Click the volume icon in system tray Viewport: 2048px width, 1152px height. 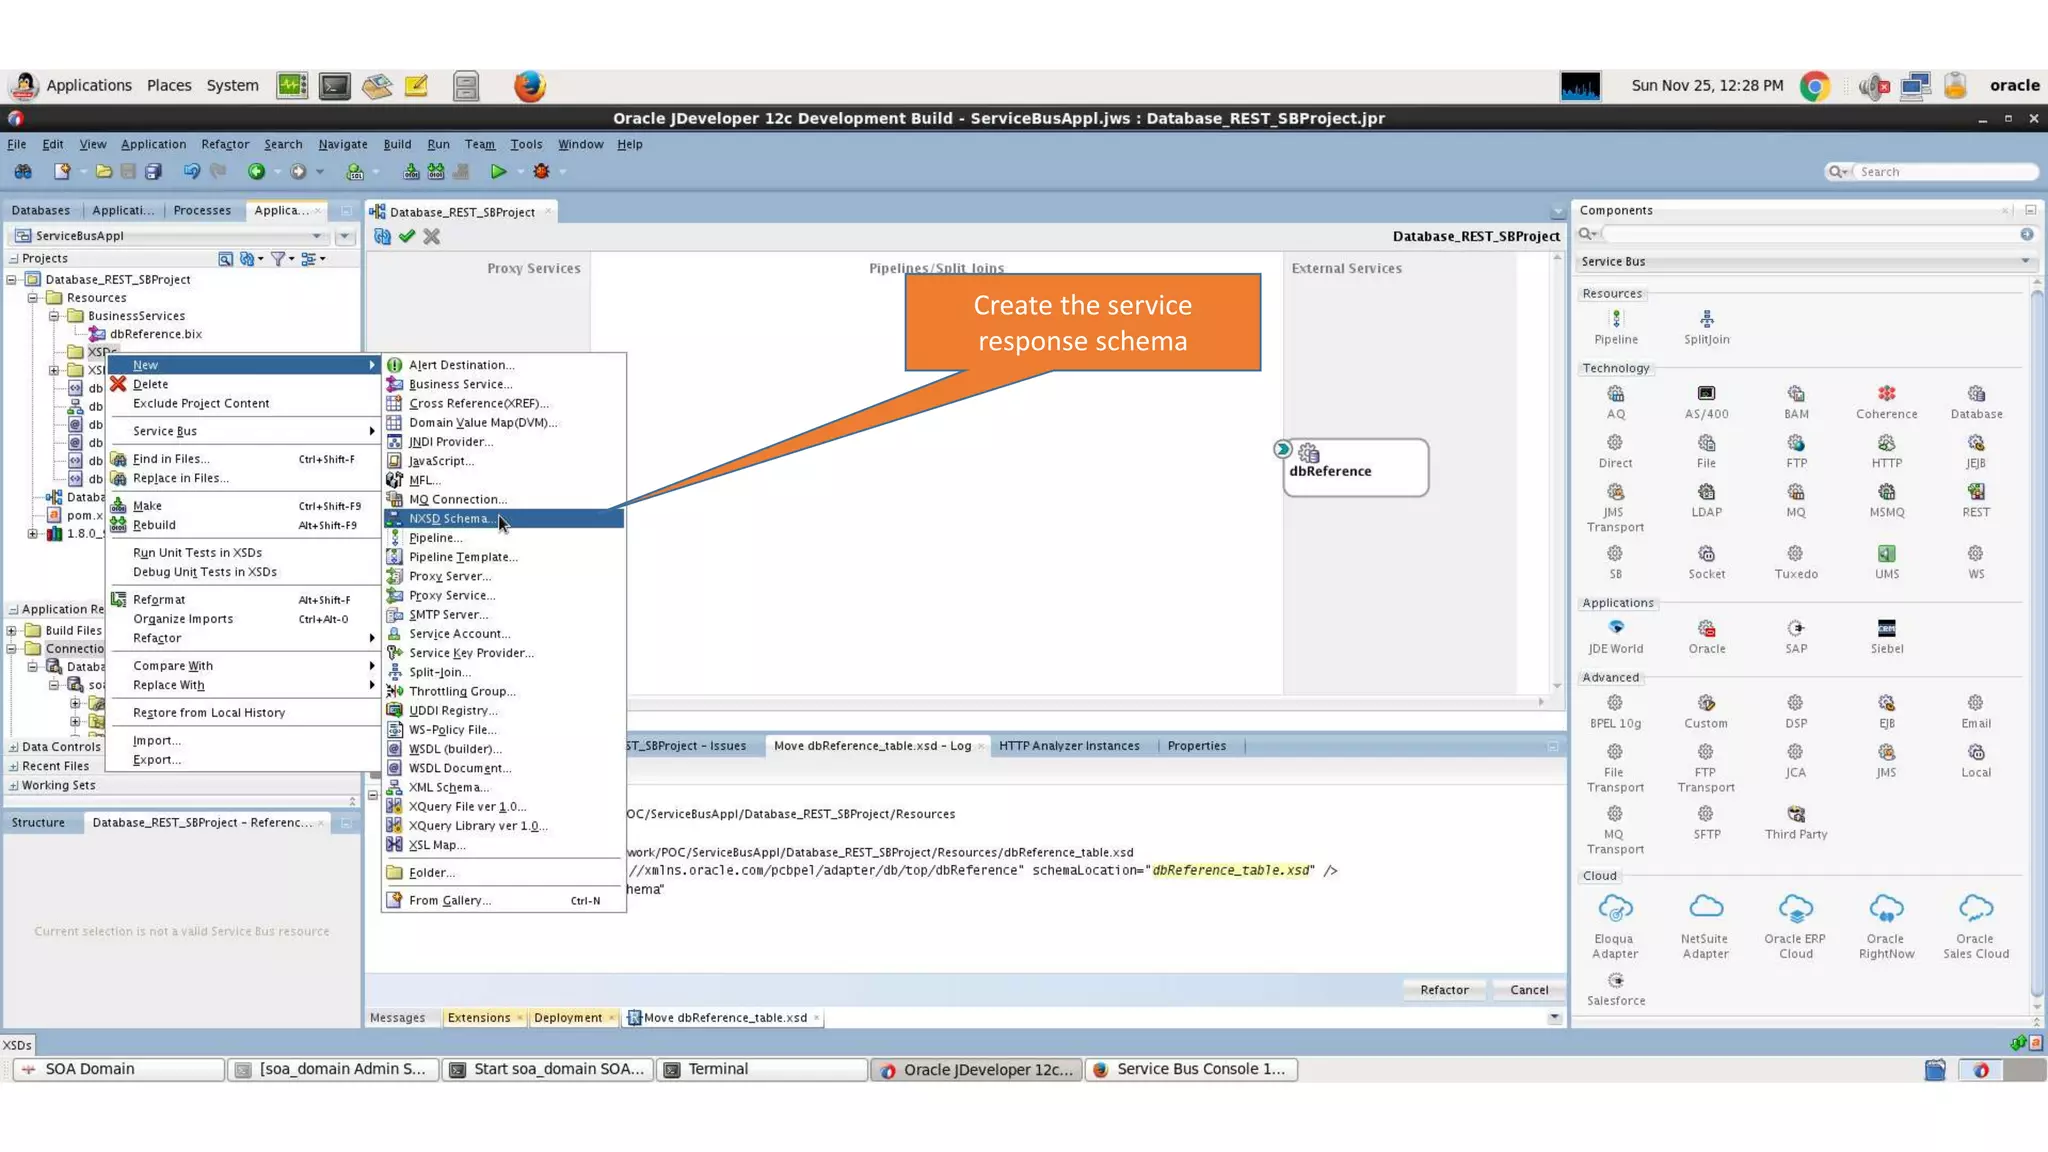click(x=1872, y=86)
